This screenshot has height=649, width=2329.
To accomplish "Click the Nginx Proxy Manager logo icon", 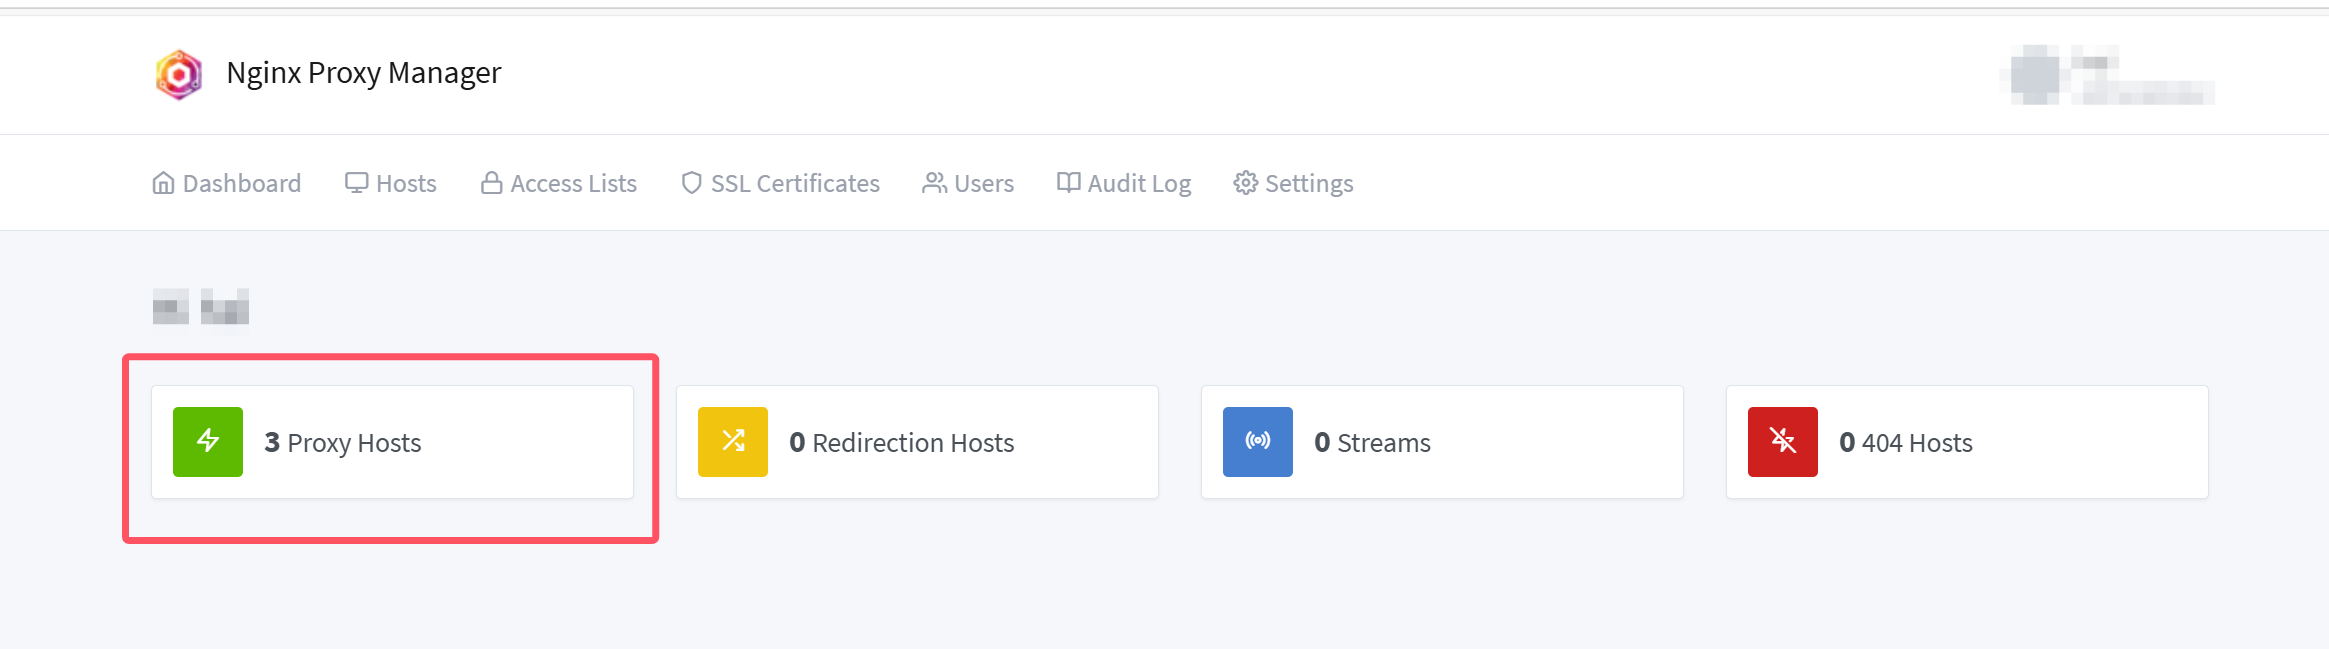I will coord(179,75).
